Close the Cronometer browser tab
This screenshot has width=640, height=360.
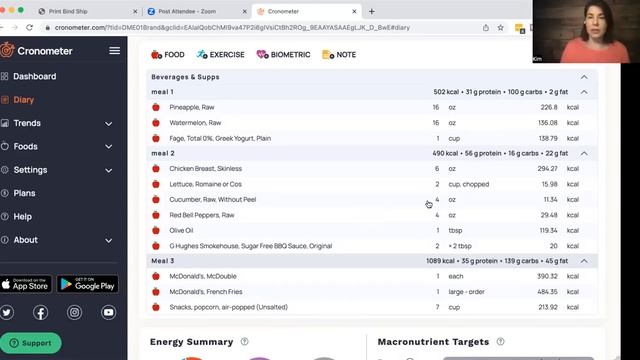354,11
